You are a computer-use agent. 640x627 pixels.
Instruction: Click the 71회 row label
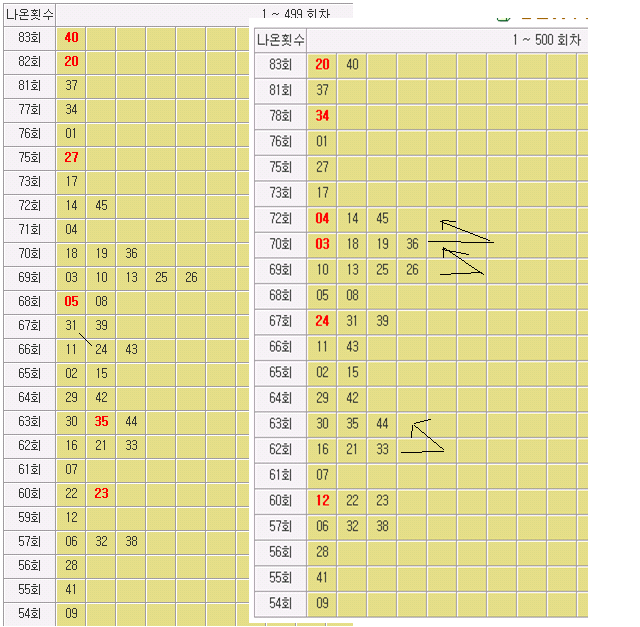tap(29, 229)
